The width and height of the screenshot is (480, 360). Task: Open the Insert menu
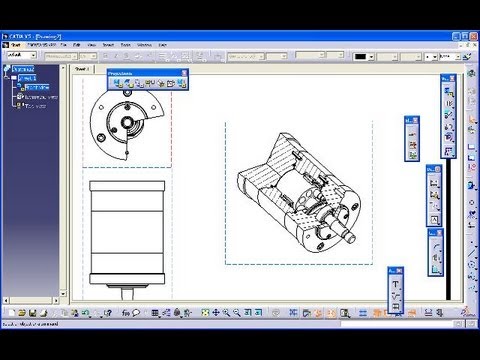click(x=108, y=45)
